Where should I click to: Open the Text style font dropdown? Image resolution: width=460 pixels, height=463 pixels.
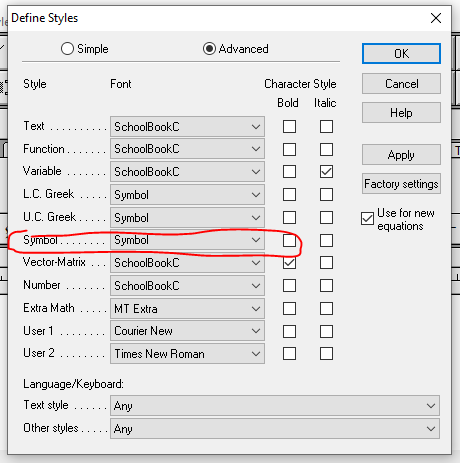pos(187,126)
